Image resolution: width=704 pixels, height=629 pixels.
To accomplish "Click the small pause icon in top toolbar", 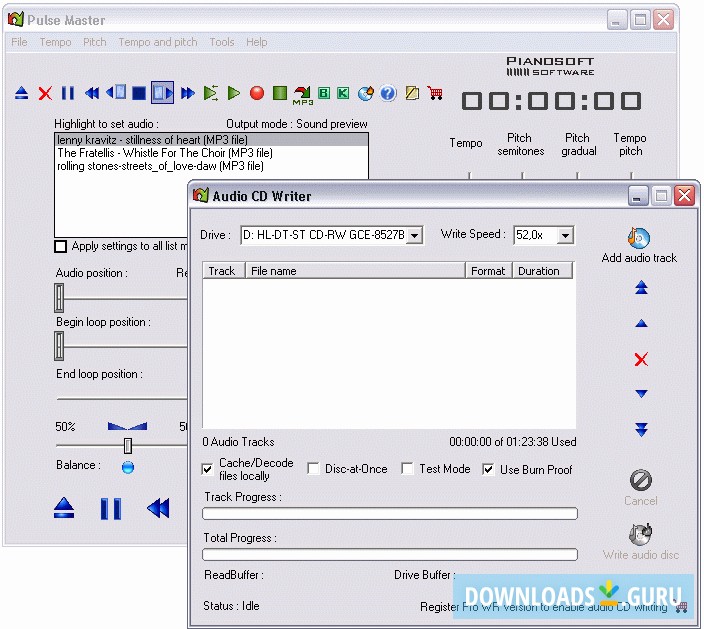I will click(x=68, y=93).
